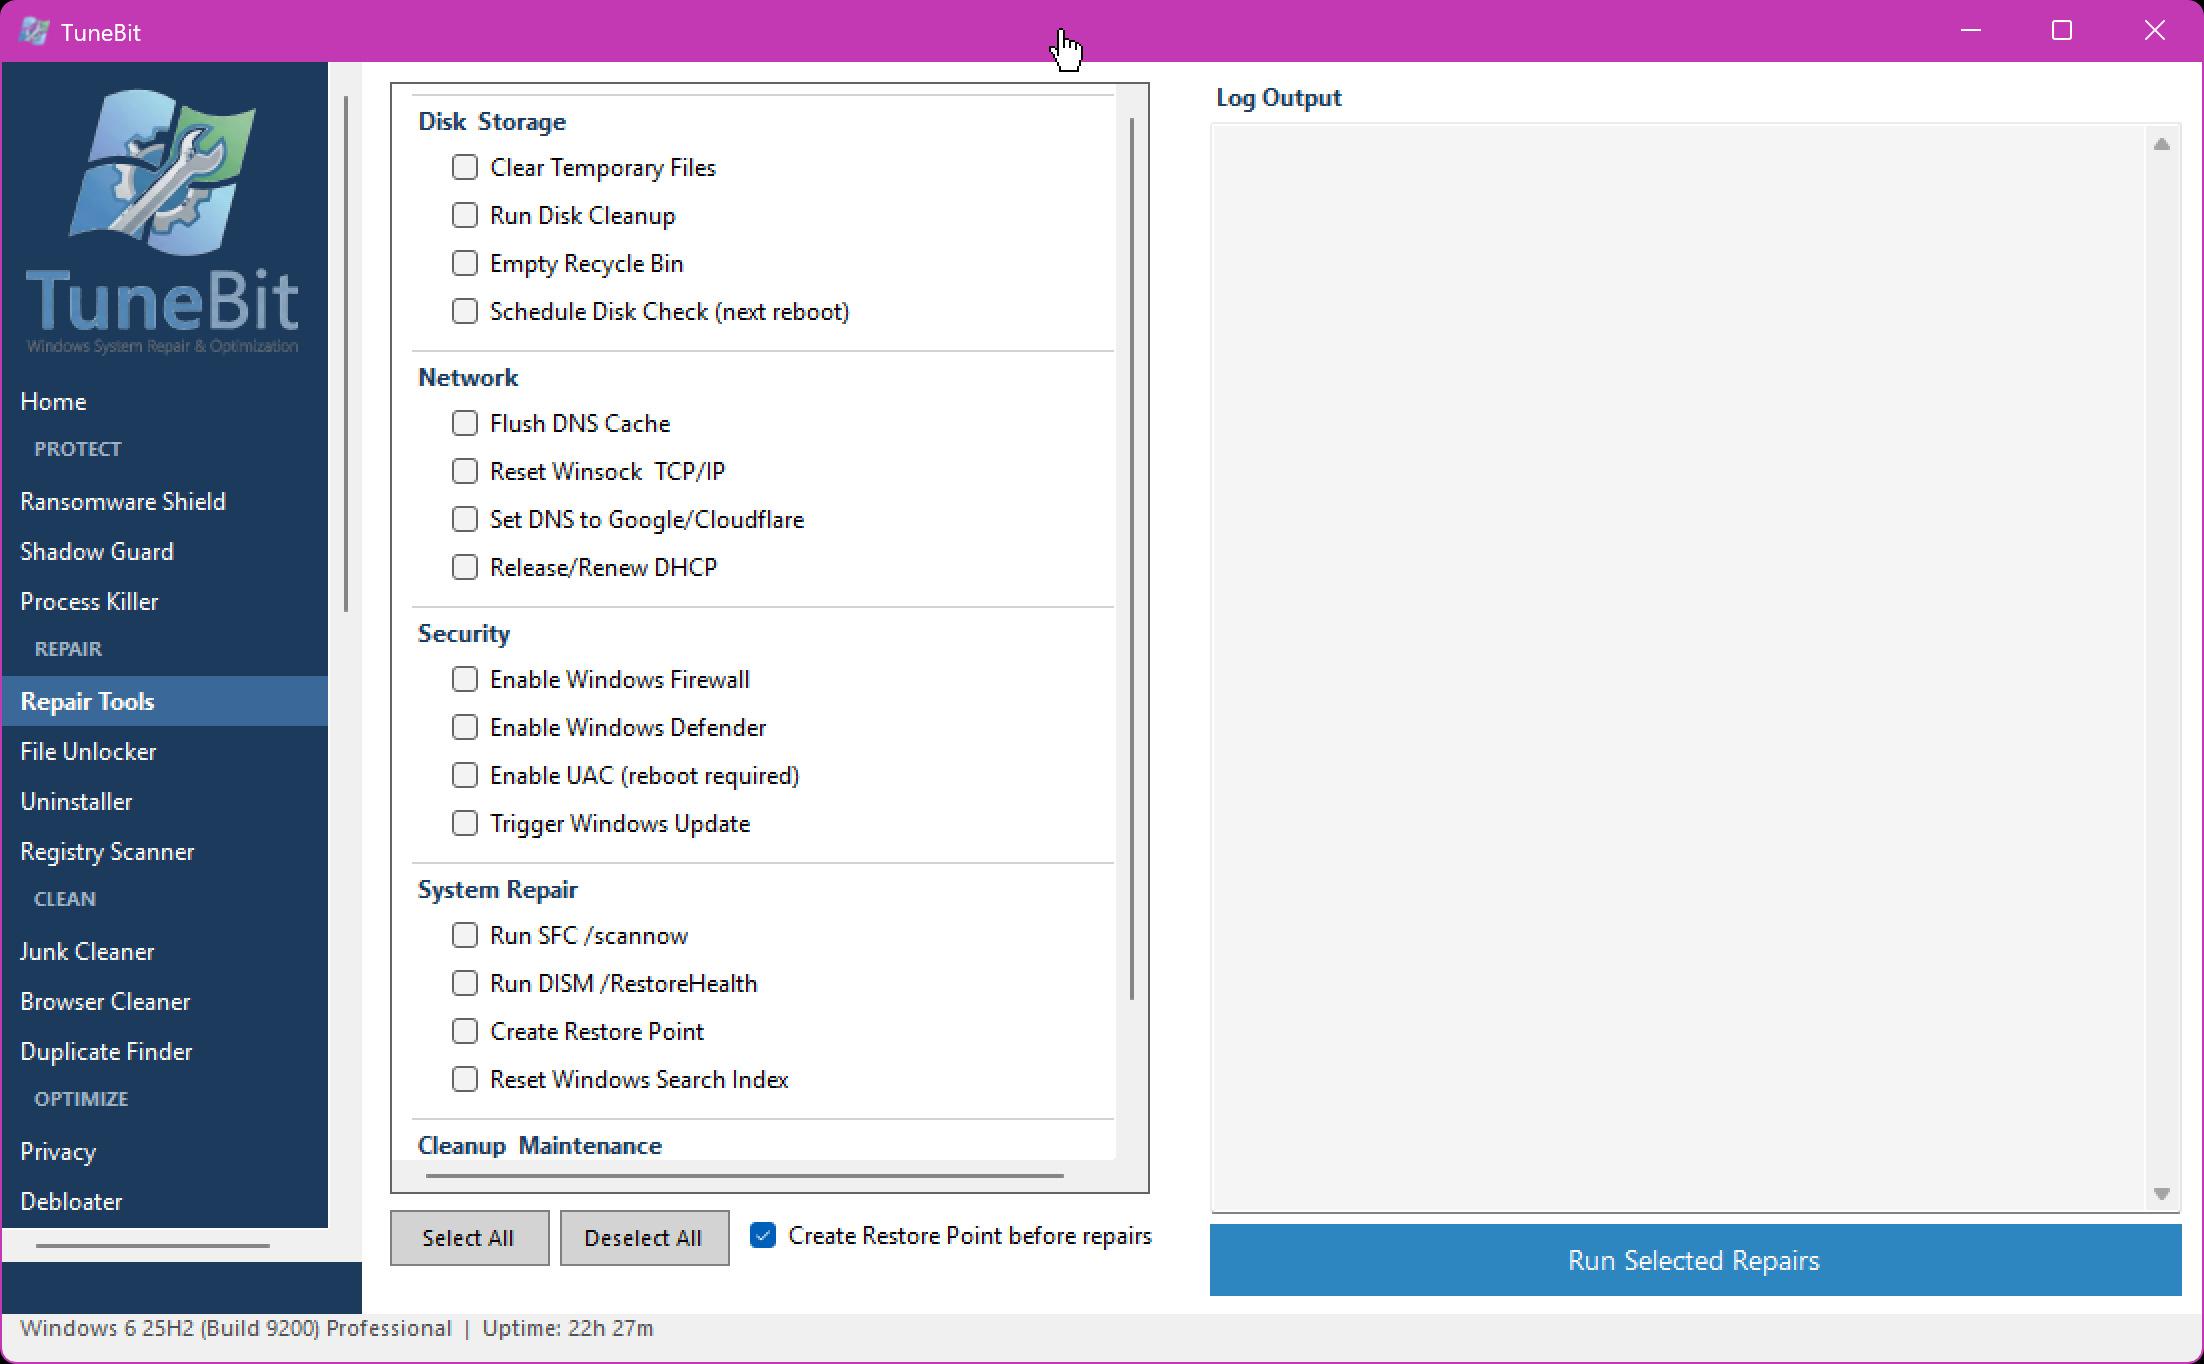Click the PROTECT sidebar category label
Screen dimensions: 2204x1364
[x=78, y=449]
